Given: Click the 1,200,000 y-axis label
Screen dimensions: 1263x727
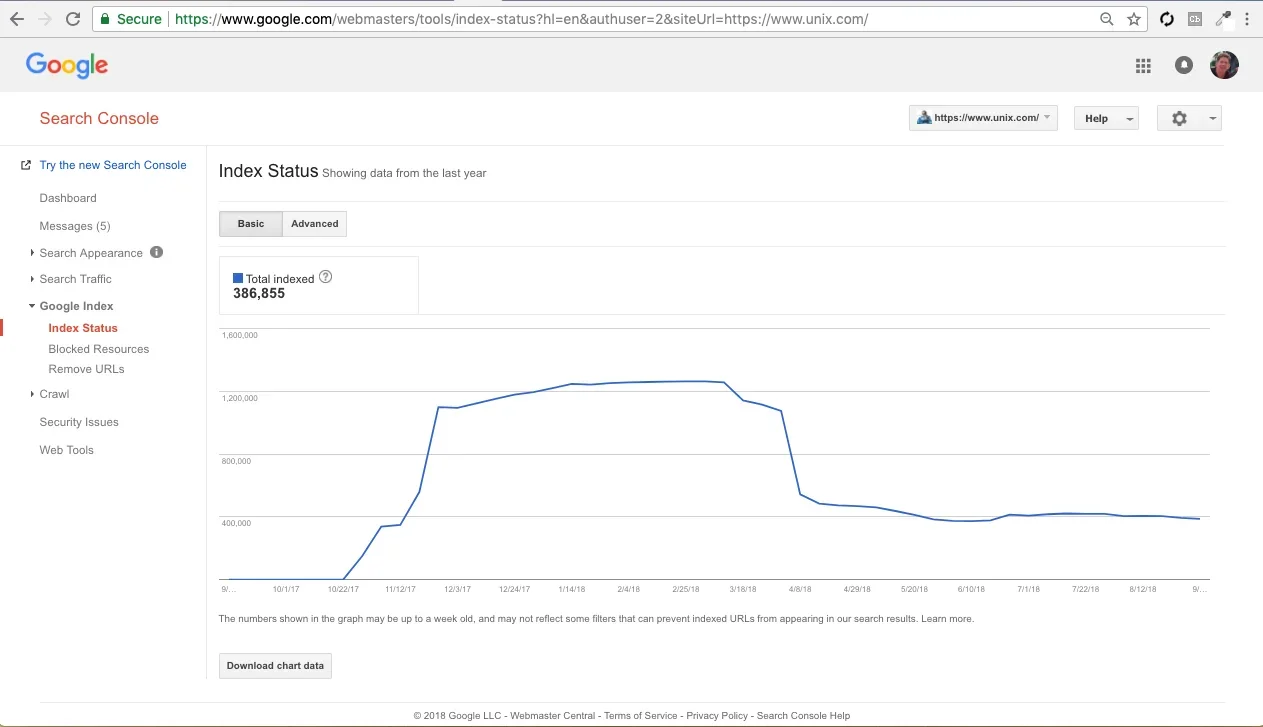Looking at the screenshot, I should 240,398.
